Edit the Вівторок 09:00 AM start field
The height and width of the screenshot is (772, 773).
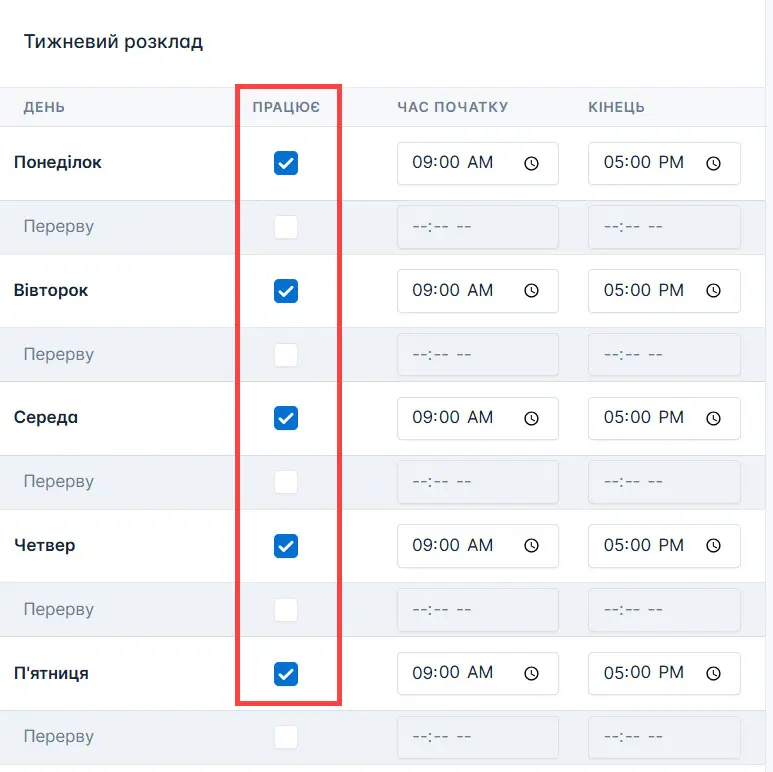[478, 291]
